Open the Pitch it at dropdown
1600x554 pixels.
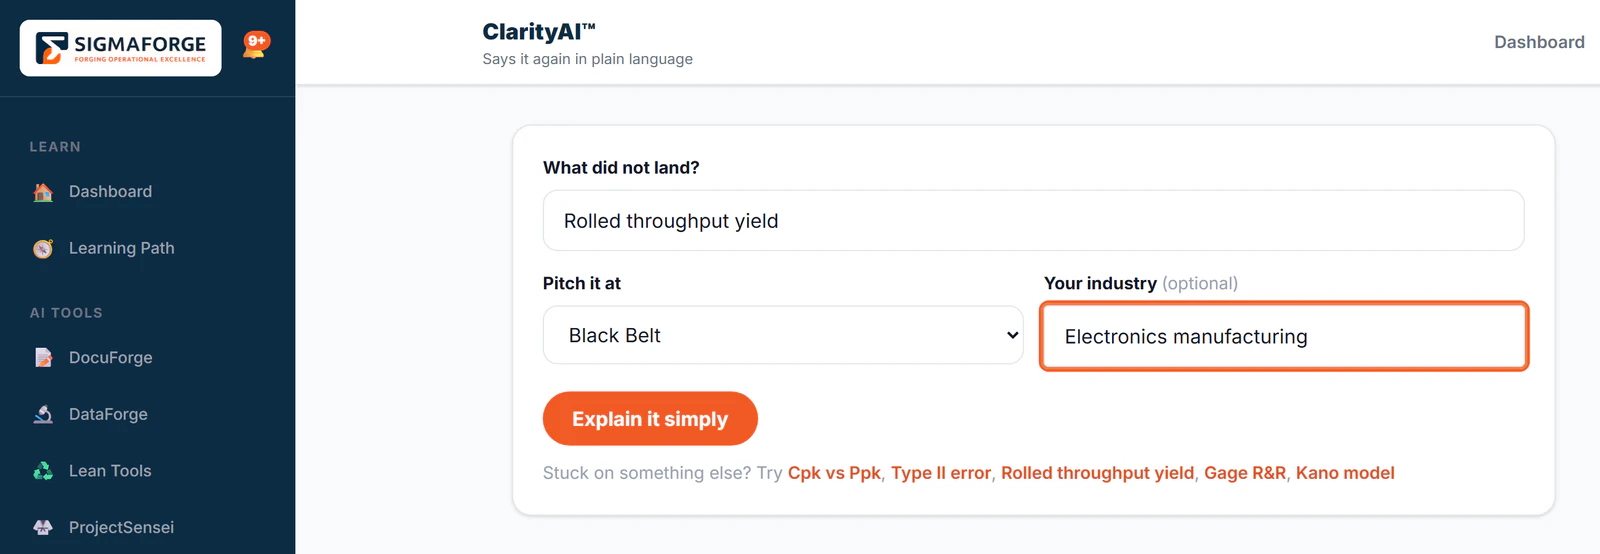[x=783, y=335]
